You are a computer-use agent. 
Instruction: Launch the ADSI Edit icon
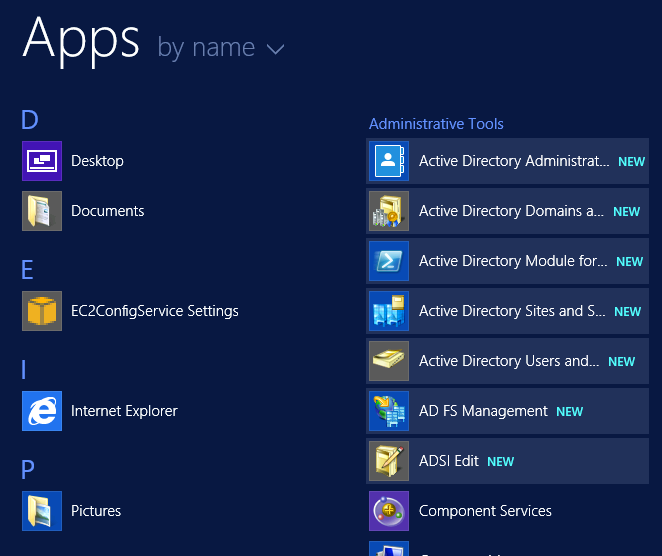point(389,461)
